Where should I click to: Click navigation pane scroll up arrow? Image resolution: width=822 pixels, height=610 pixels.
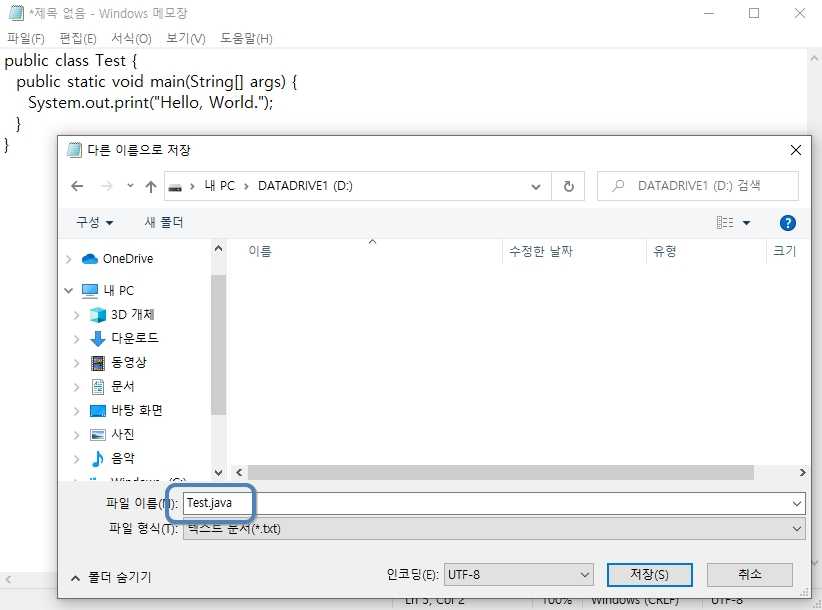[x=219, y=248]
